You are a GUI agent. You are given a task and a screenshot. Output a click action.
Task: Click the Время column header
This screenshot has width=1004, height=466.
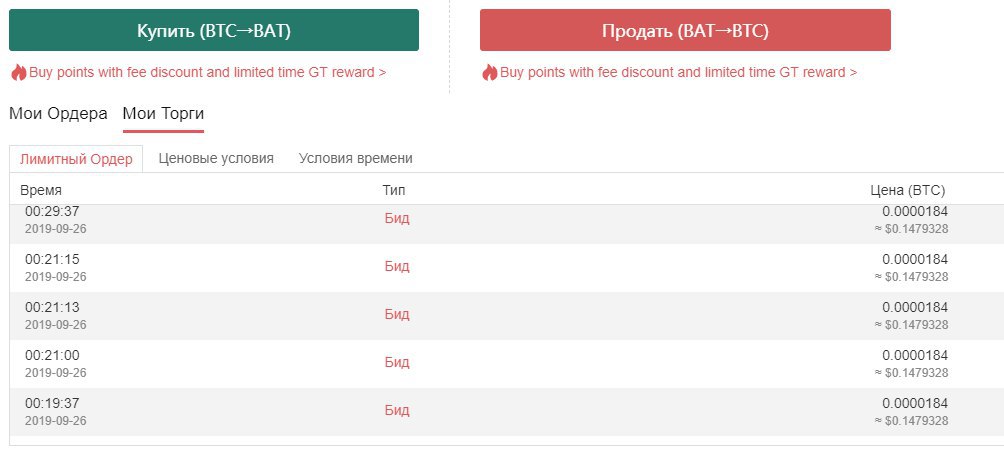(40, 190)
